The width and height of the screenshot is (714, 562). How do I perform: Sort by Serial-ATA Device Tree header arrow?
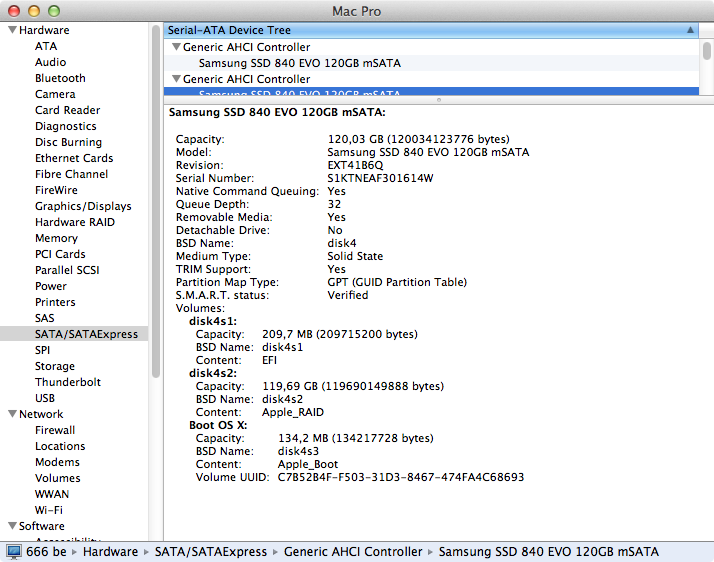pos(690,30)
